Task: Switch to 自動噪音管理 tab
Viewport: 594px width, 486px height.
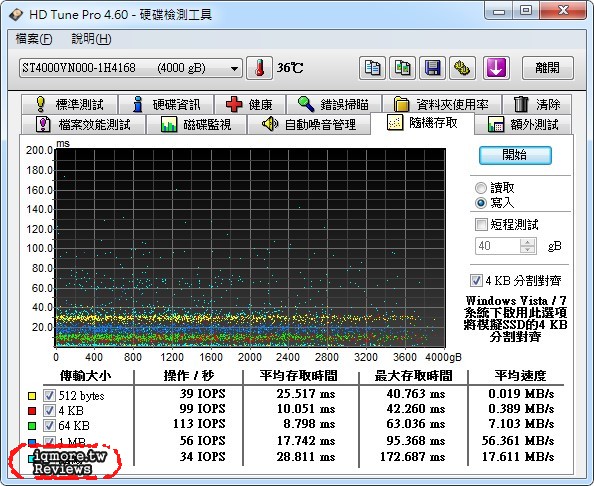Action: click(309, 124)
